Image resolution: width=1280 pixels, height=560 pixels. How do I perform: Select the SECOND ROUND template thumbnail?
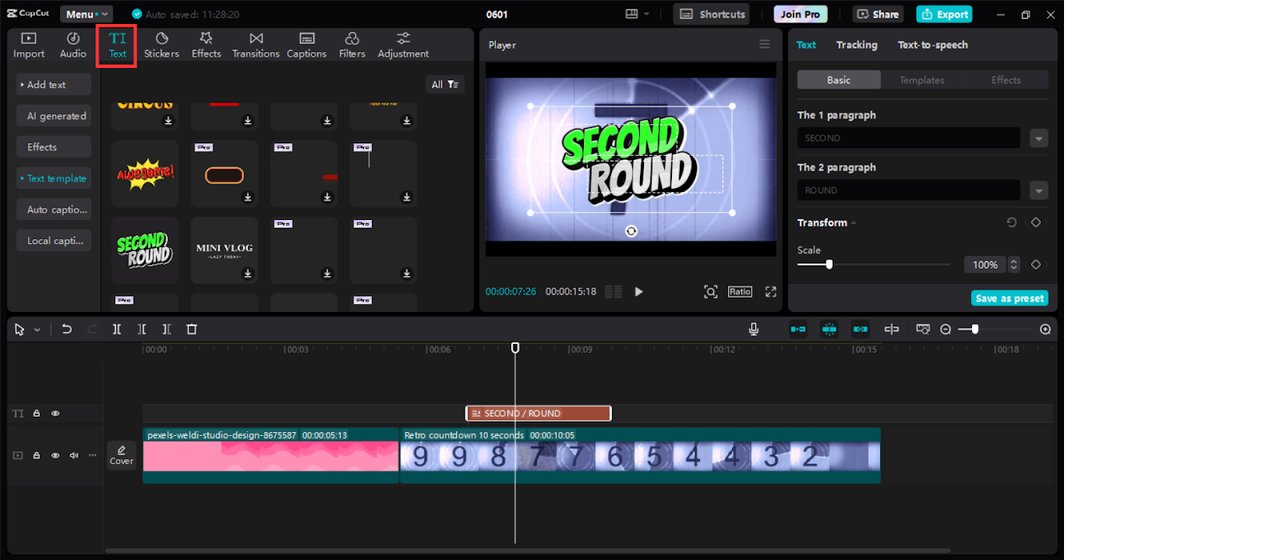pyautogui.click(x=145, y=250)
